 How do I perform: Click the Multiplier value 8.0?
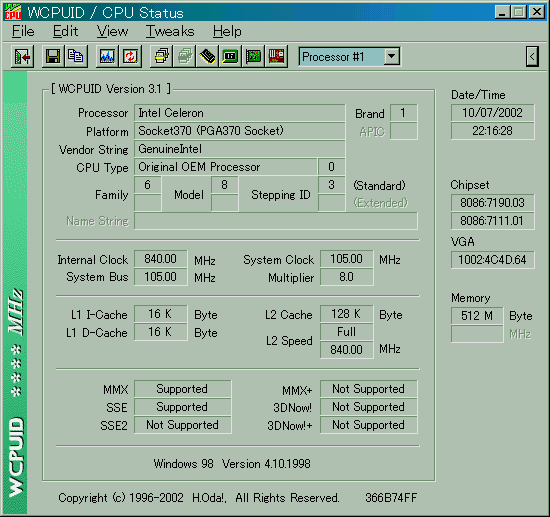click(x=346, y=277)
